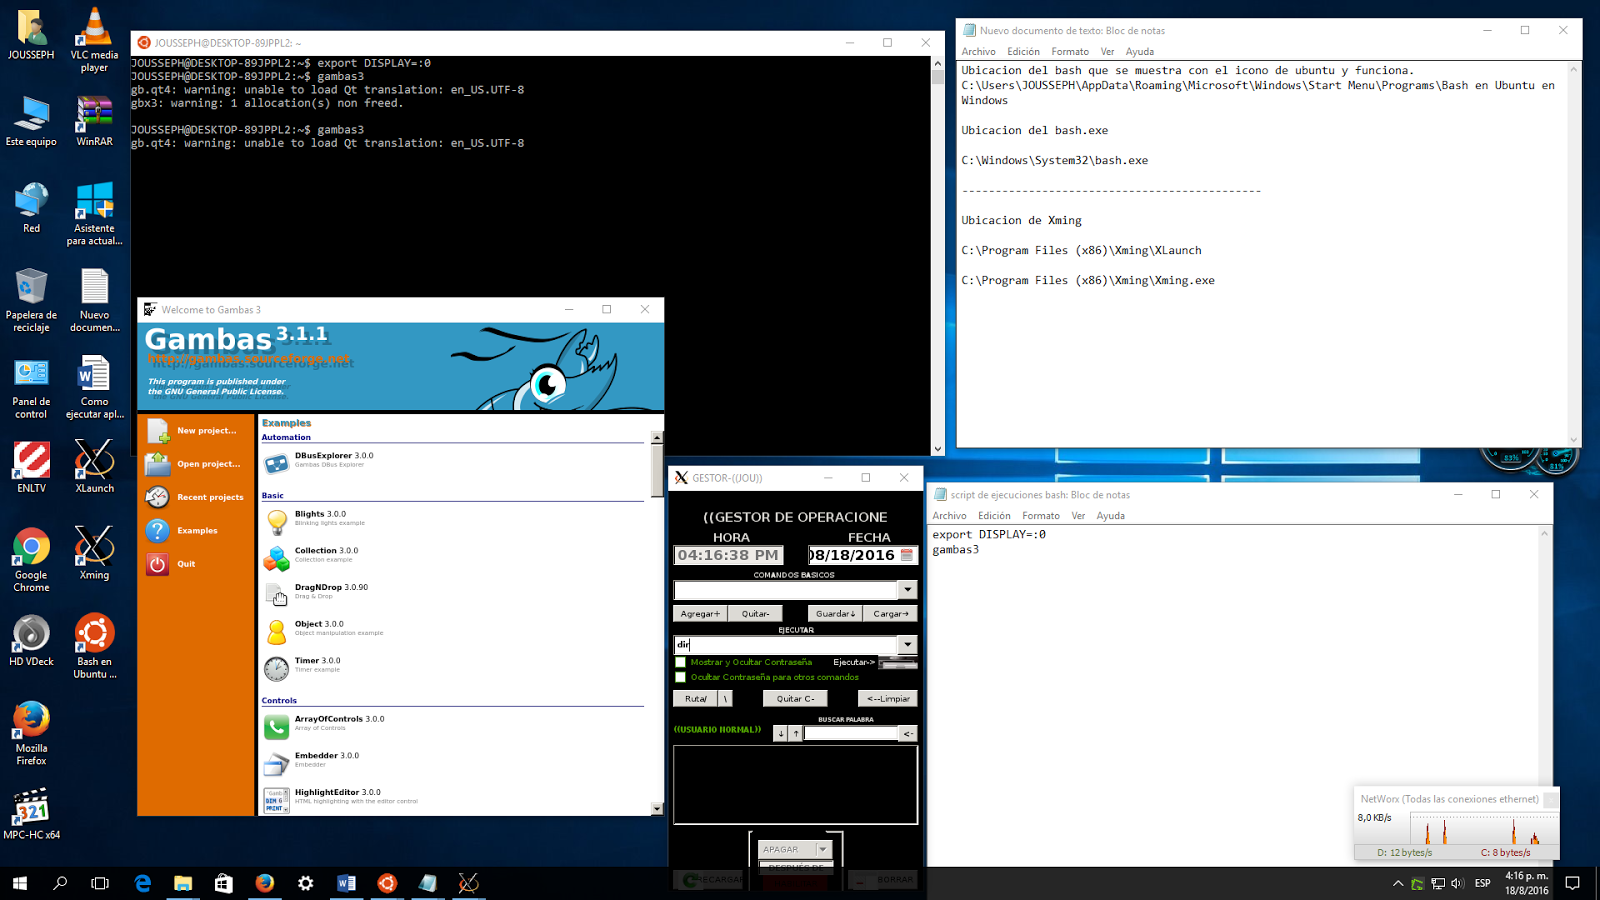The width and height of the screenshot is (1600, 900).
Task: Launch Xming desktop shortcut
Action: click(x=94, y=553)
